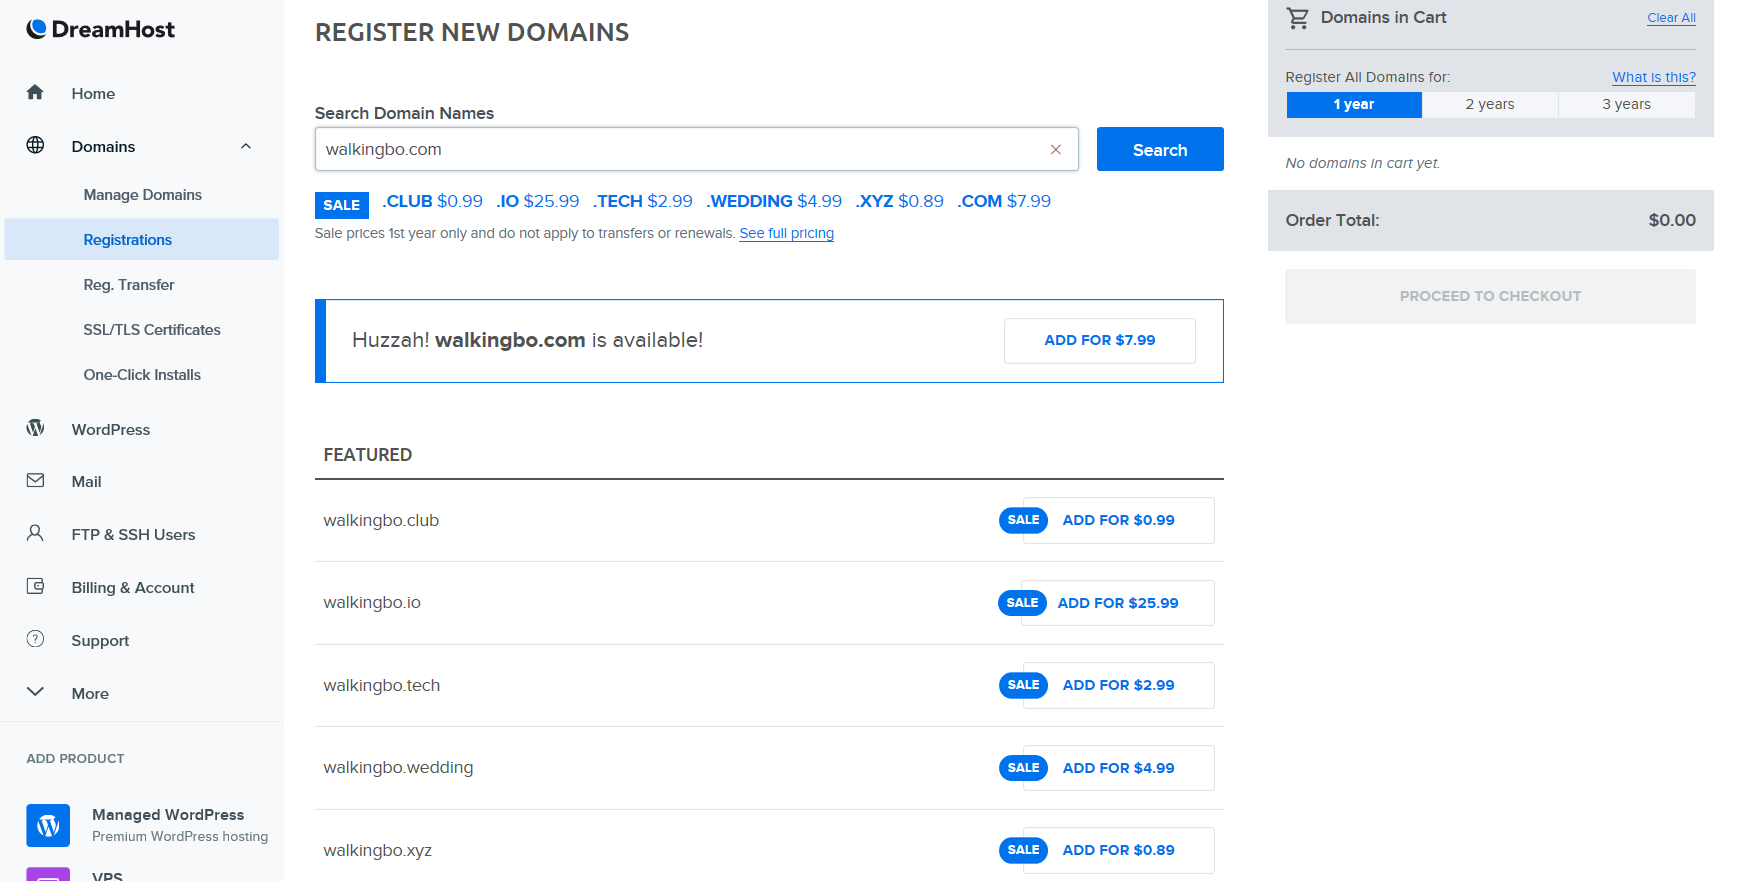This screenshot has width=1763, height=881.
Task: Open Mail section
Action: (x=87, y=482)
